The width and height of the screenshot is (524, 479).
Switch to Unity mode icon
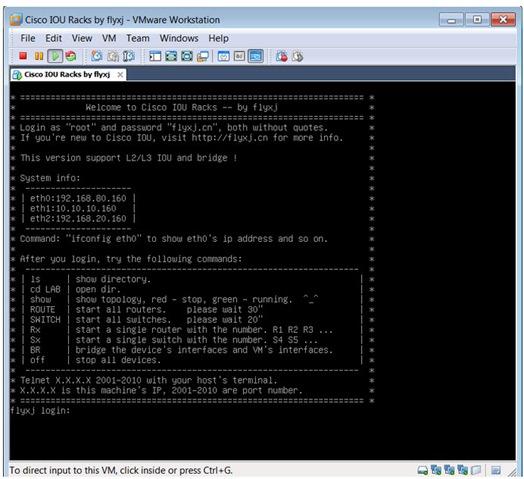point(203,56)
